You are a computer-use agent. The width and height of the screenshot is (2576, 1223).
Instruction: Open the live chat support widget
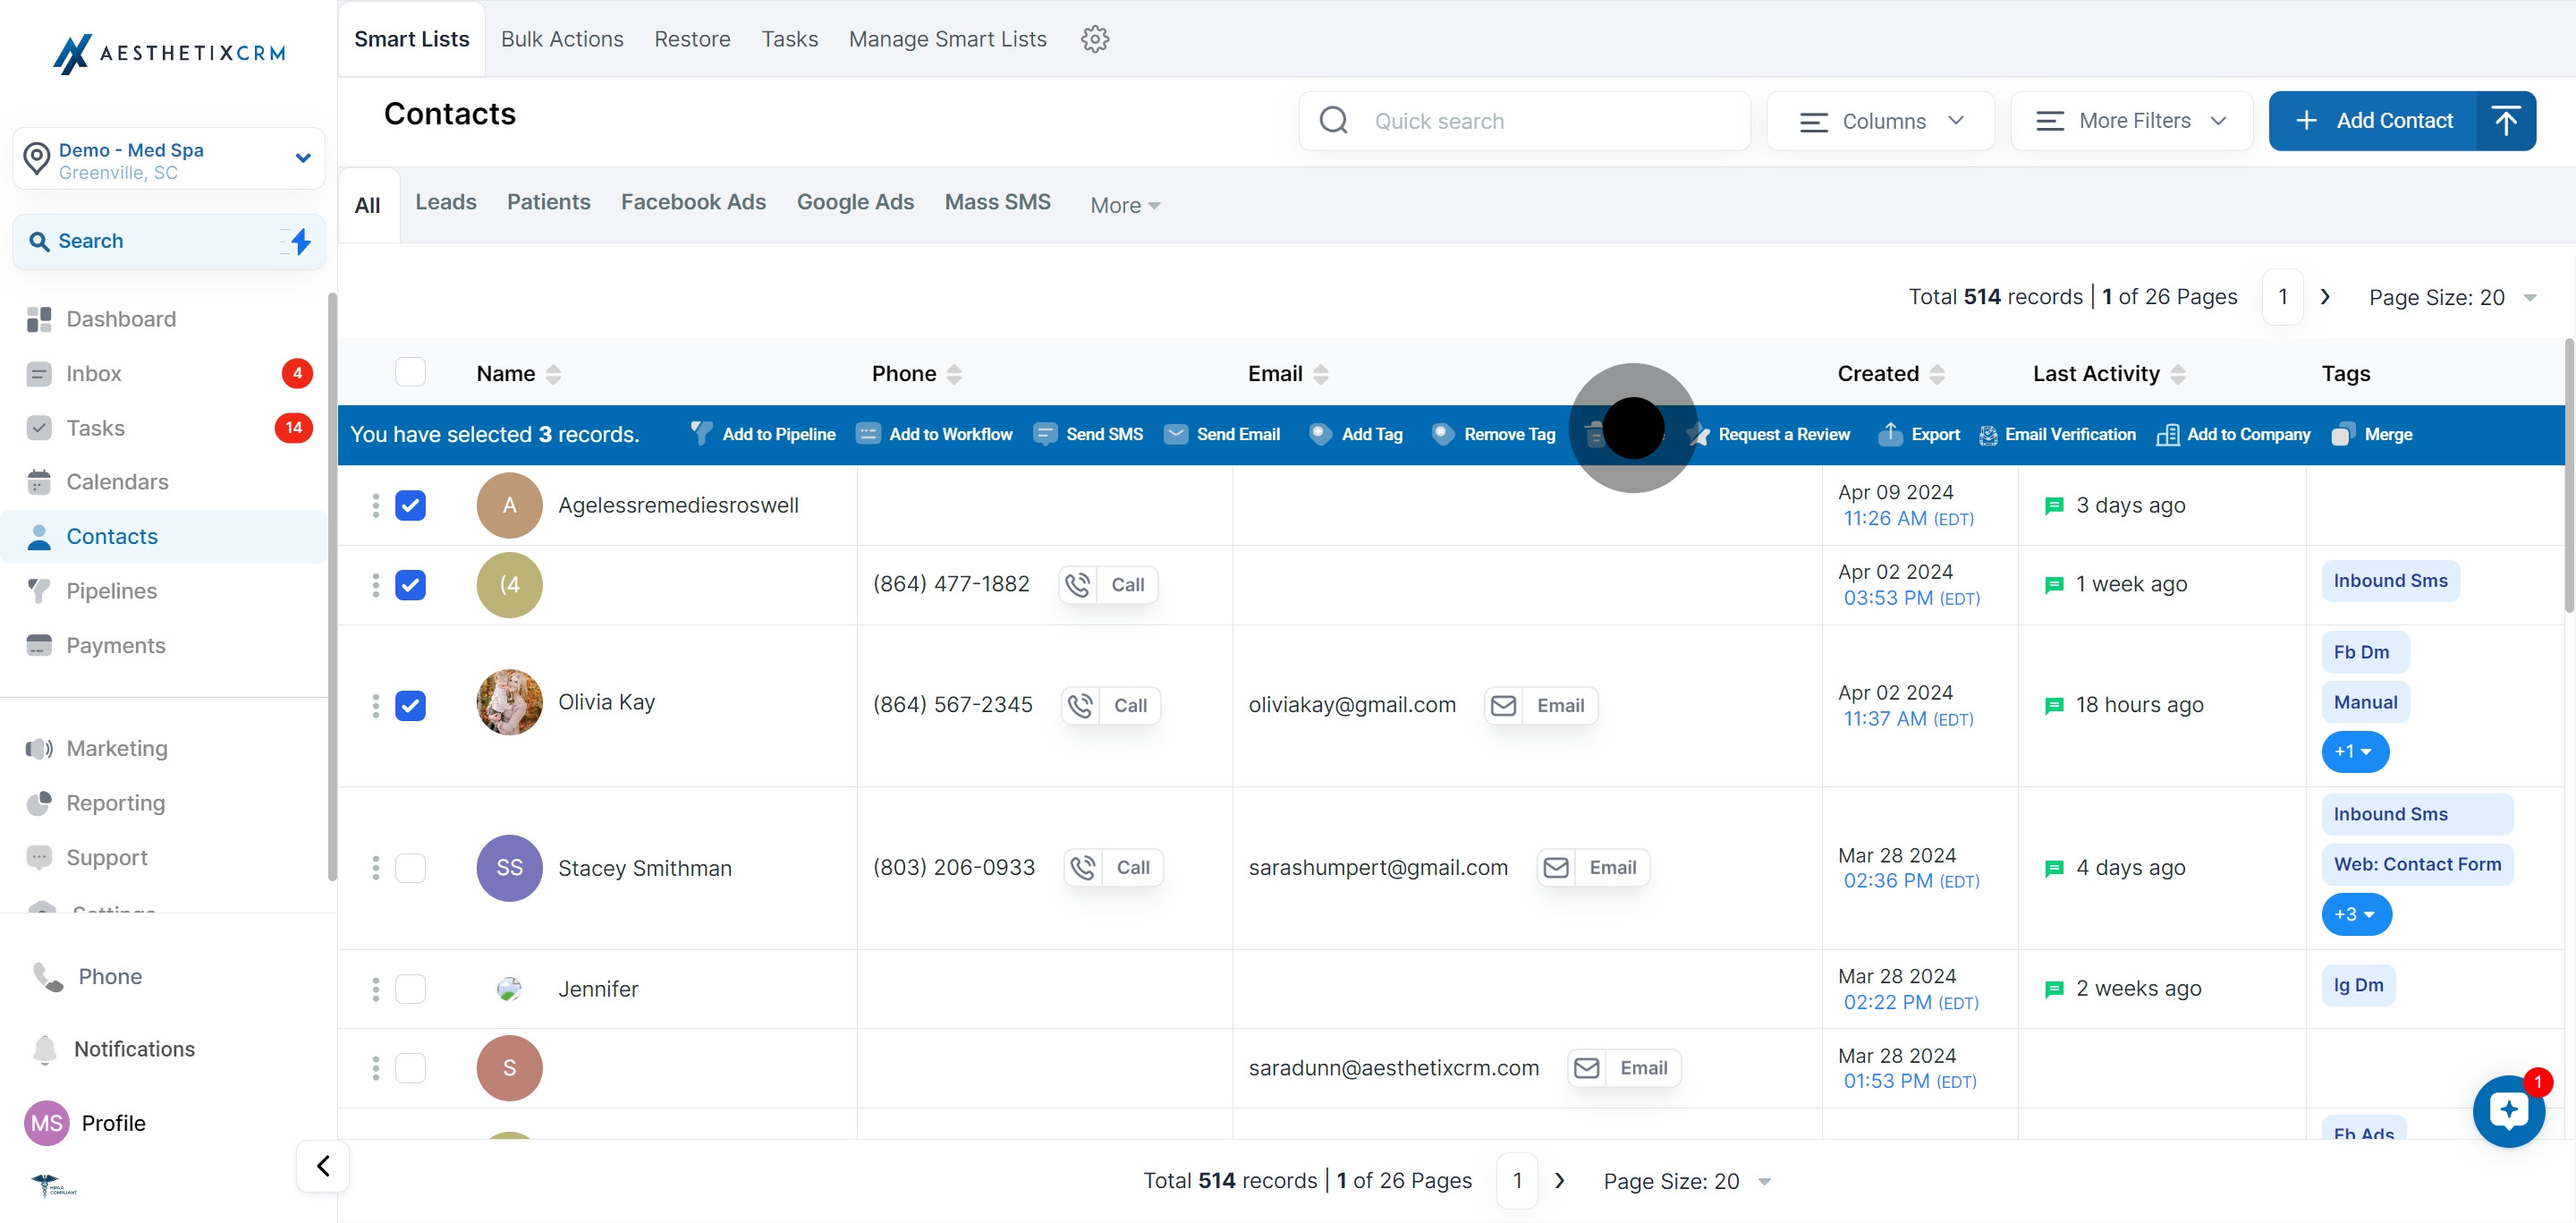click(x=2508, y=1110)
